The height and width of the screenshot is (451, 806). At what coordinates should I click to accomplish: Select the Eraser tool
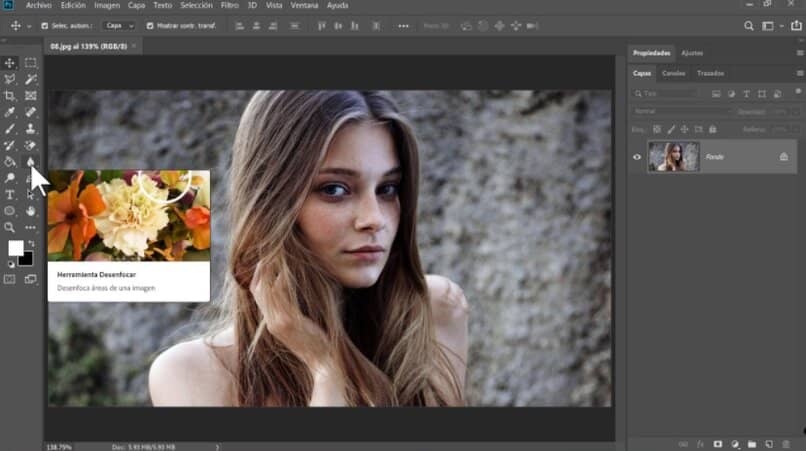[30, 145]
